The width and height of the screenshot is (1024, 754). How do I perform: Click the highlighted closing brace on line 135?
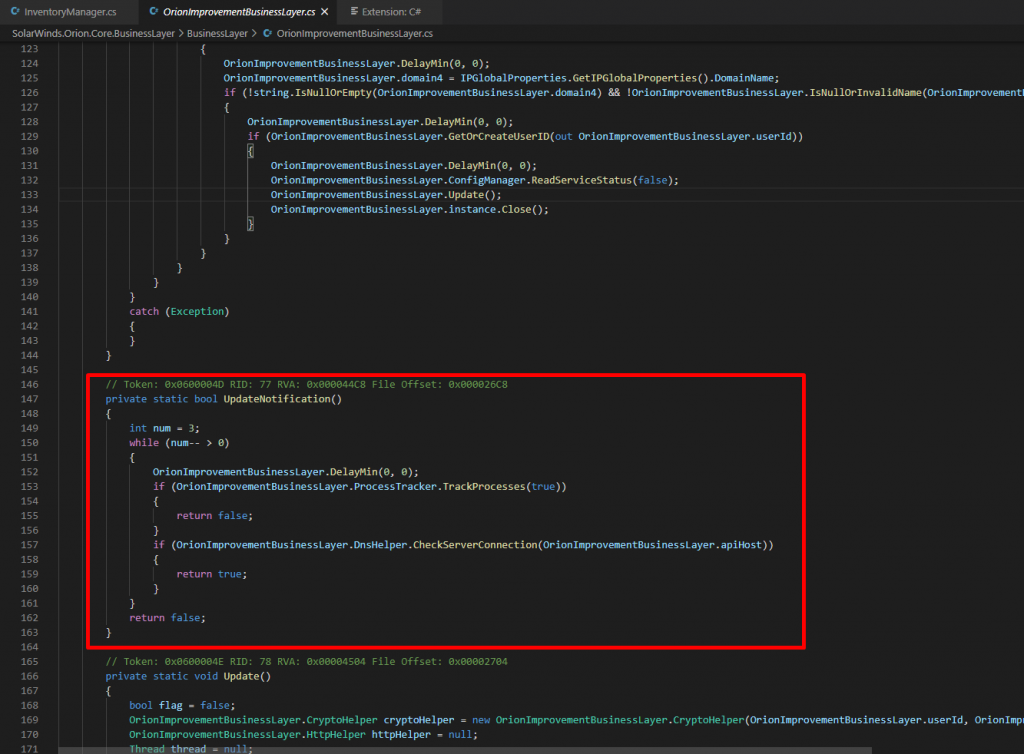coord(250,224)
